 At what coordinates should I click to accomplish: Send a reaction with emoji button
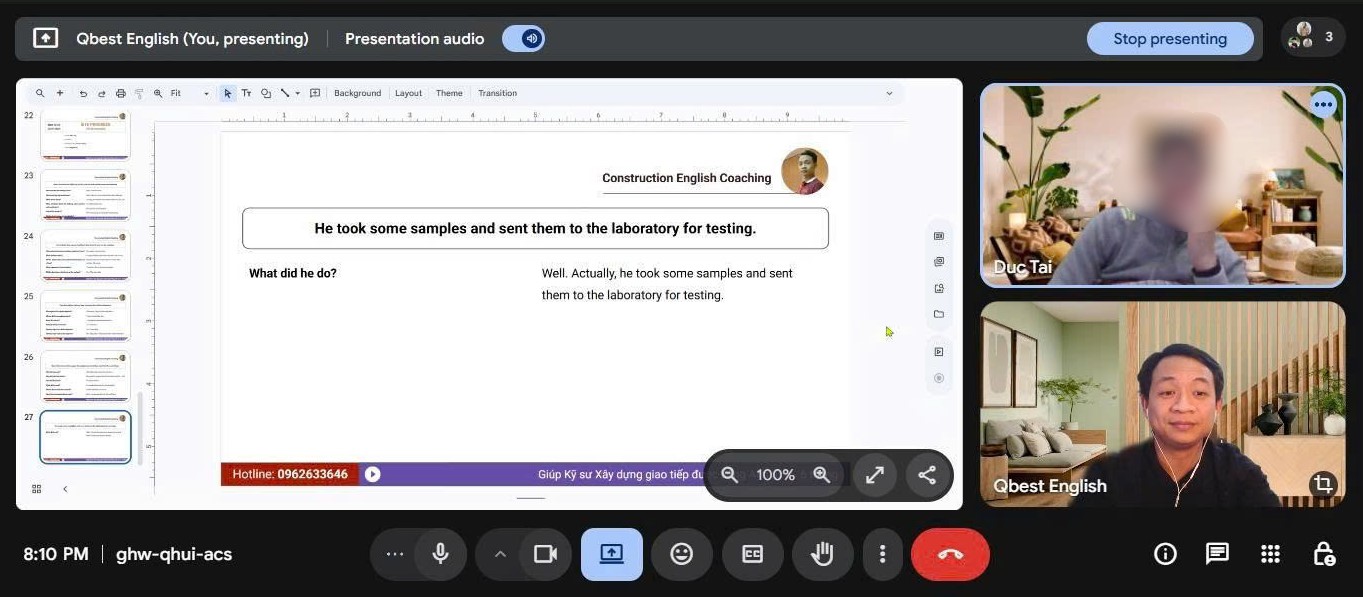[x=681, y=554]
